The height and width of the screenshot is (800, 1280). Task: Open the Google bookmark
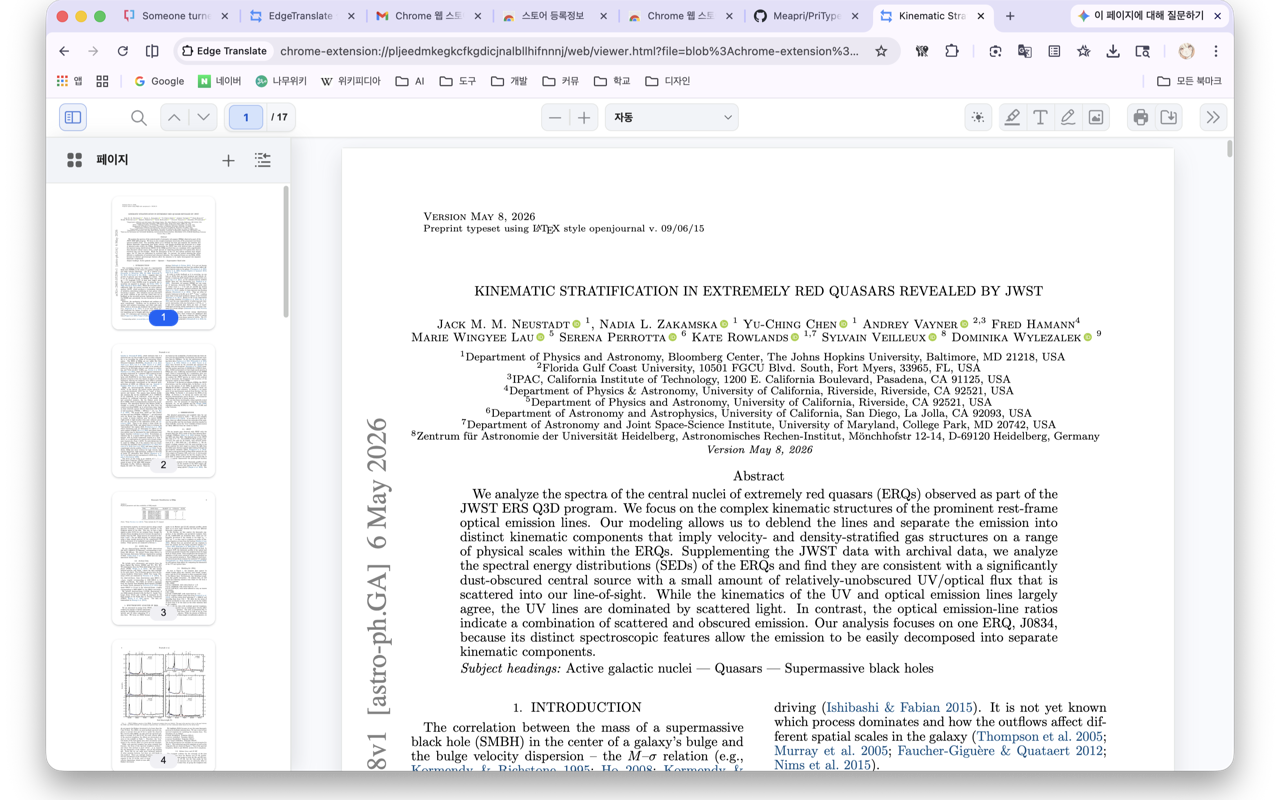point(159,81)
